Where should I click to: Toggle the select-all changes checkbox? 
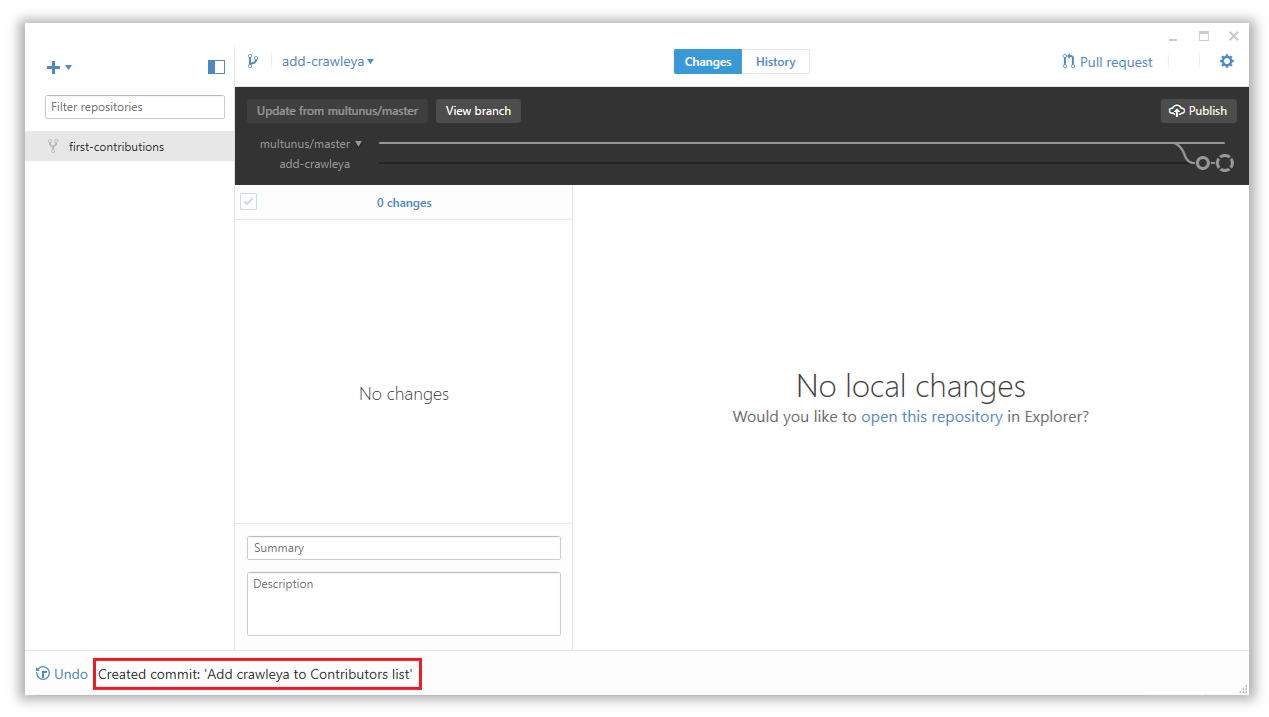click(x=248, y=202)
